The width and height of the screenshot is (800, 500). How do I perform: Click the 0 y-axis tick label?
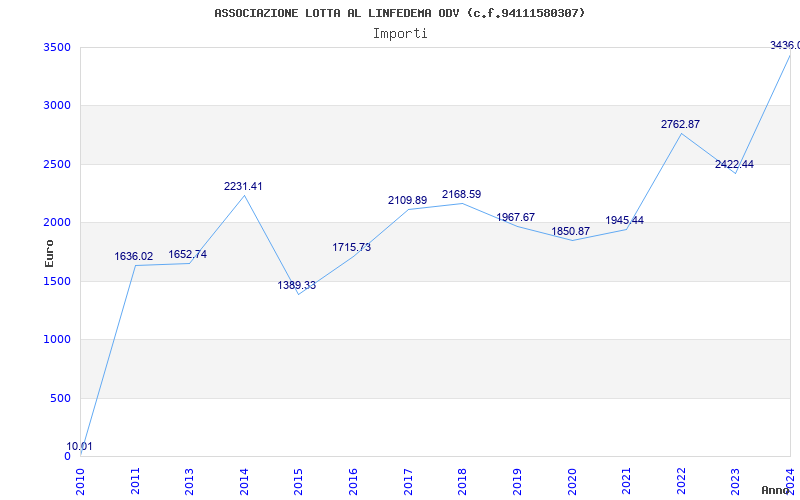pos(67,456)
